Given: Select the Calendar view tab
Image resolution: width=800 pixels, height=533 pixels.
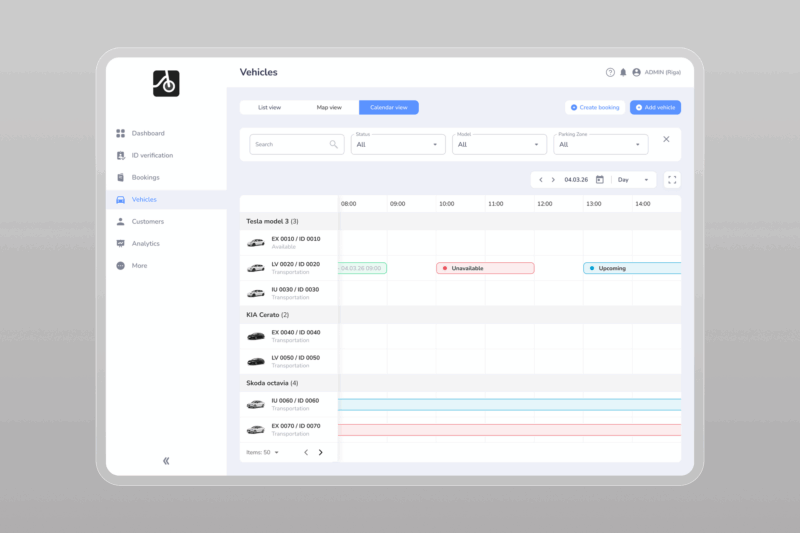Looking at the screenshot, I should tap(389, 108).
